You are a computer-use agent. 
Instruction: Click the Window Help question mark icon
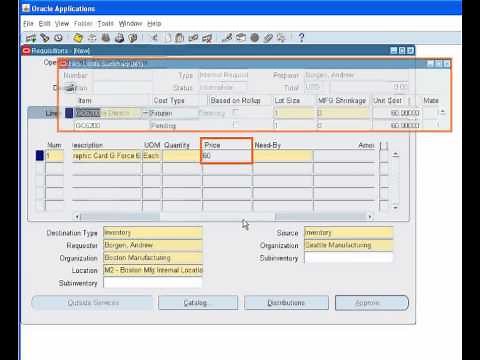click(x=301, y=38)
